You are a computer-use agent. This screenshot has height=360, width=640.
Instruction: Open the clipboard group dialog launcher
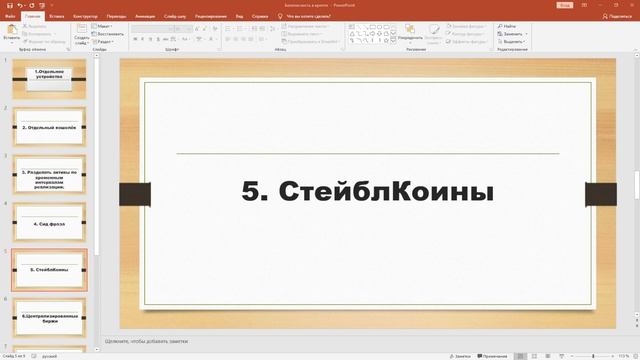click(x=68, y=49)
